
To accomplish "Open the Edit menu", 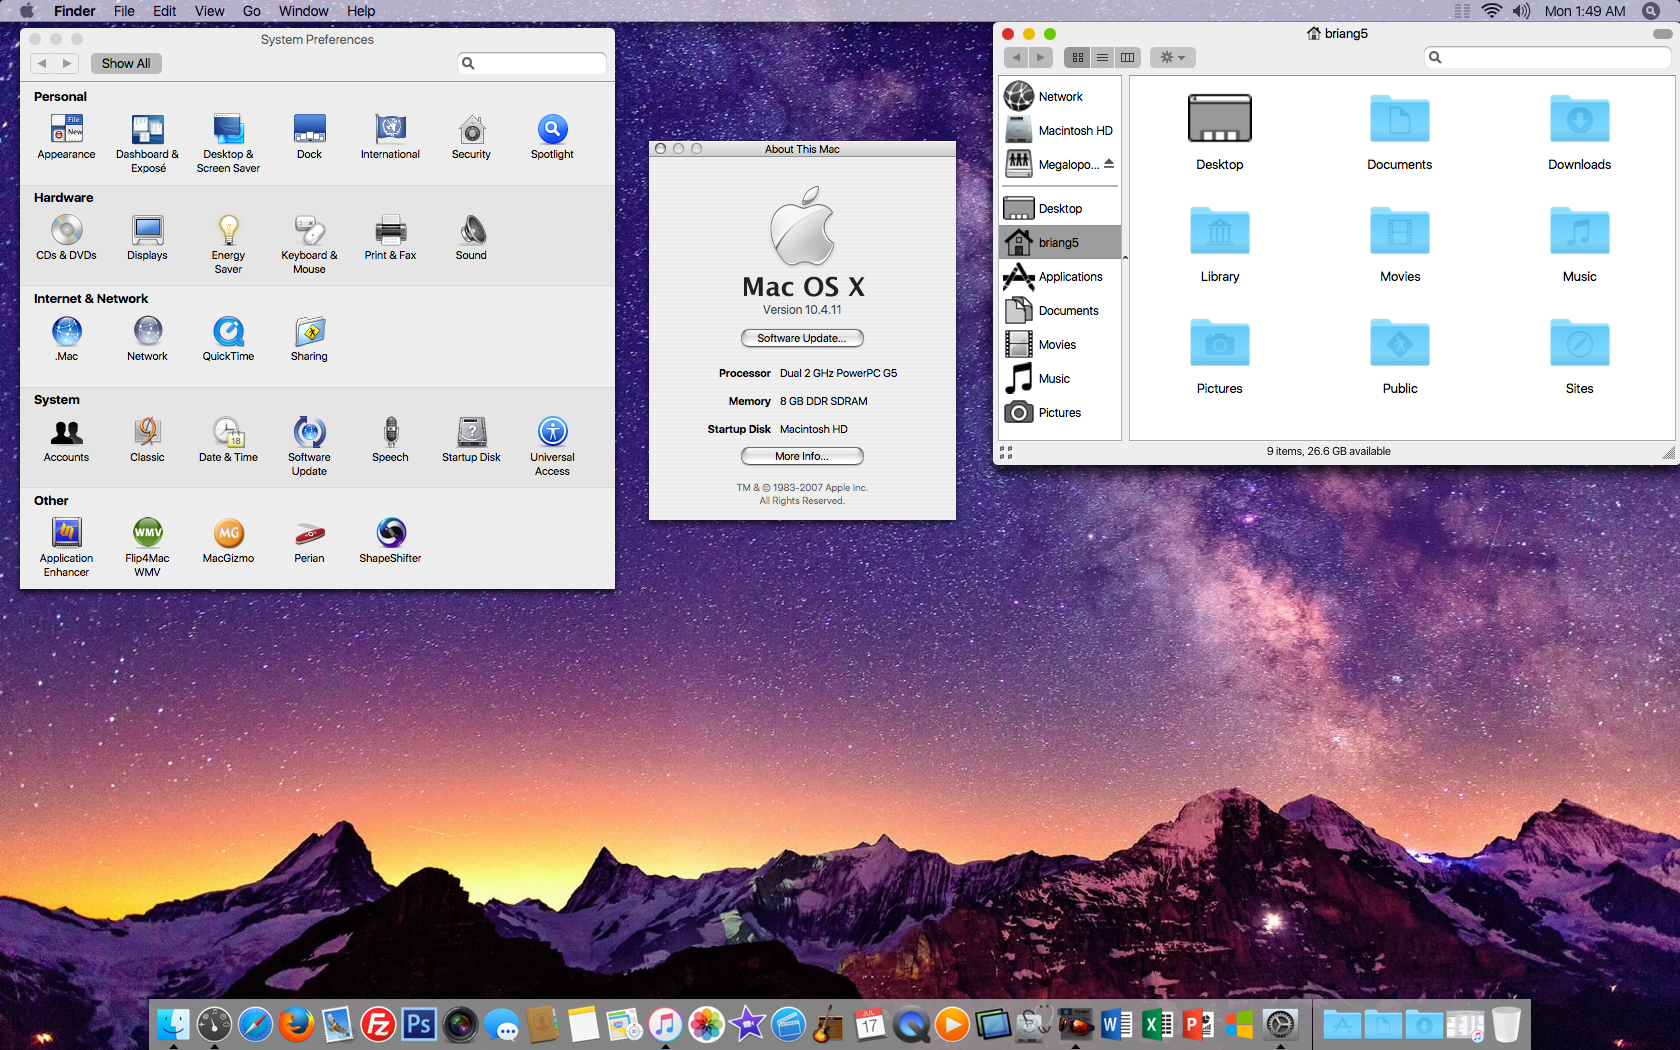I will click(x=165, y=11).
